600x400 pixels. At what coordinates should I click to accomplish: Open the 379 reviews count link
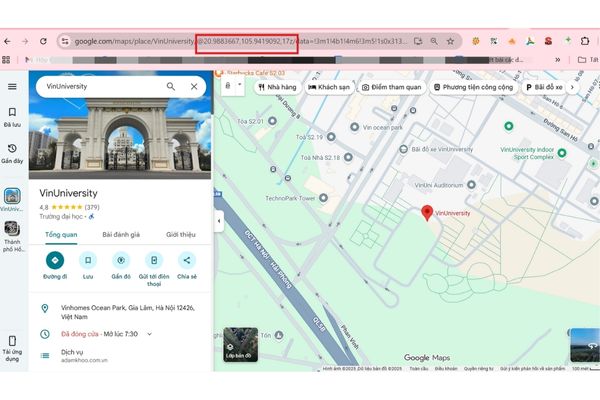tap(92, 207)
